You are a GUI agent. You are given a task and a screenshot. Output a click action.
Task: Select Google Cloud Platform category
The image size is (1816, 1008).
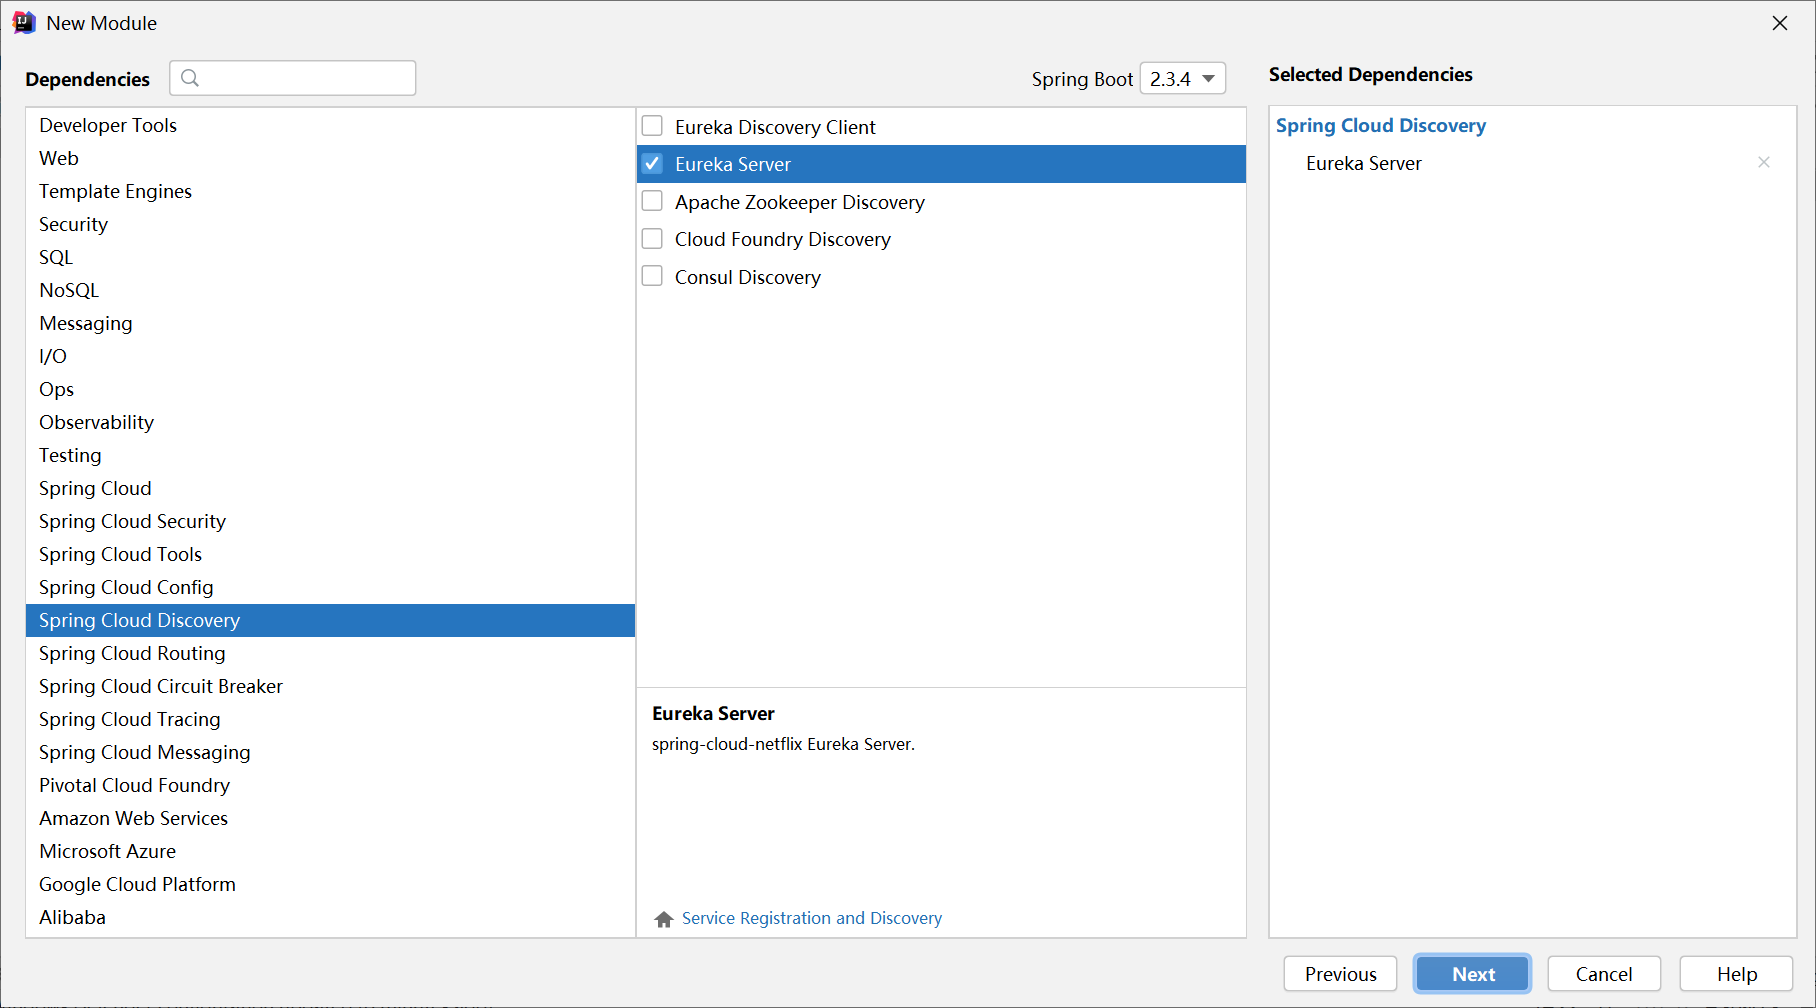330,884
